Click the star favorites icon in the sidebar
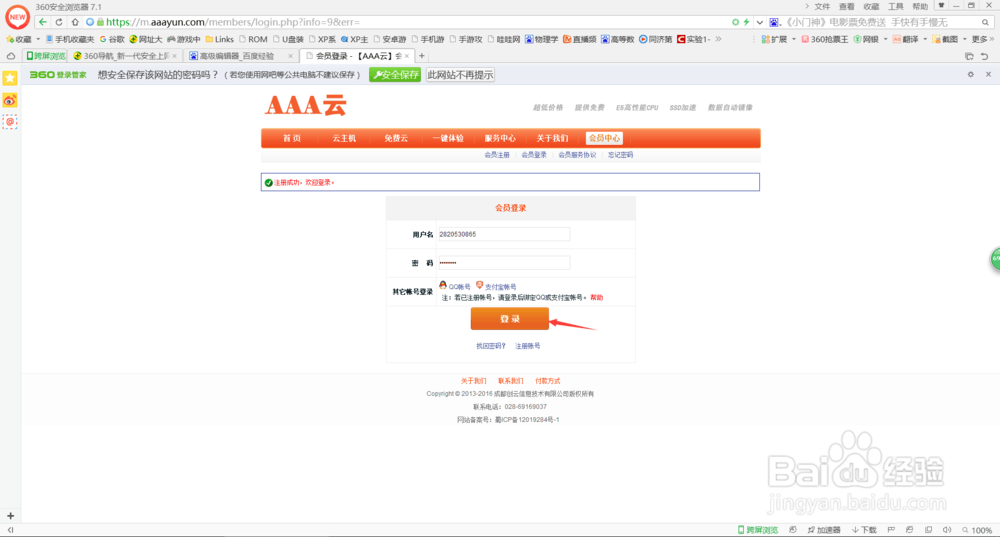The image size is (1000, 537). 10,78
